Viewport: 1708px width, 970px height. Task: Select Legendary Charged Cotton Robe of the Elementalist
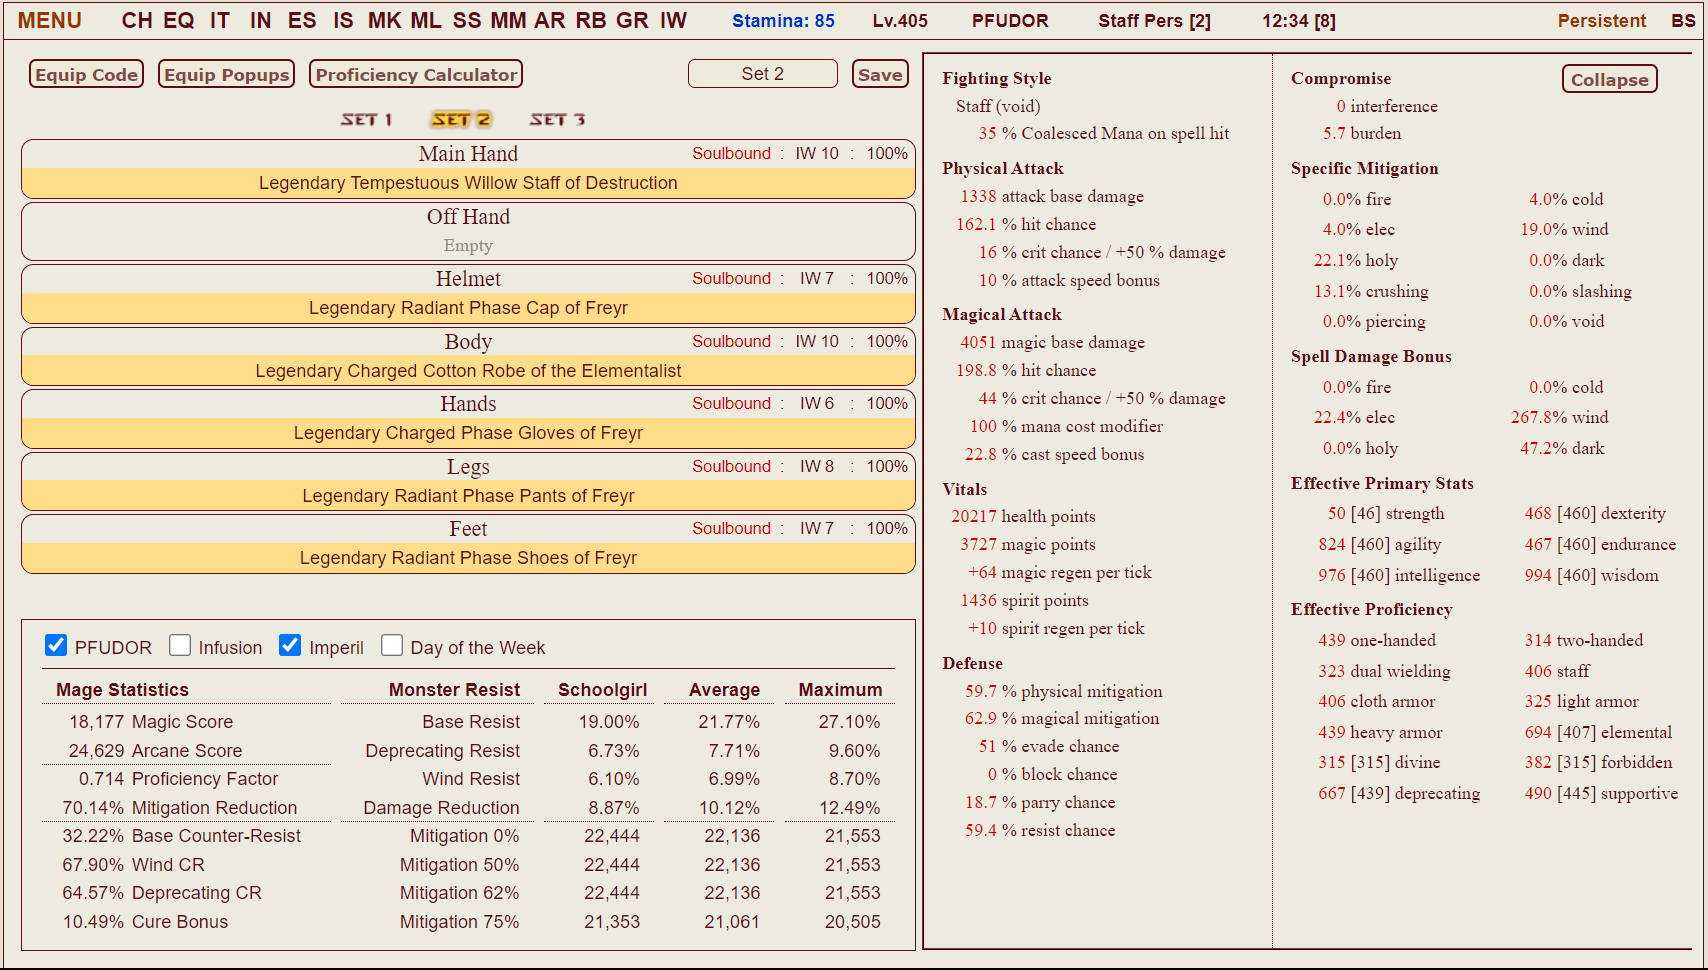(468, 371)
